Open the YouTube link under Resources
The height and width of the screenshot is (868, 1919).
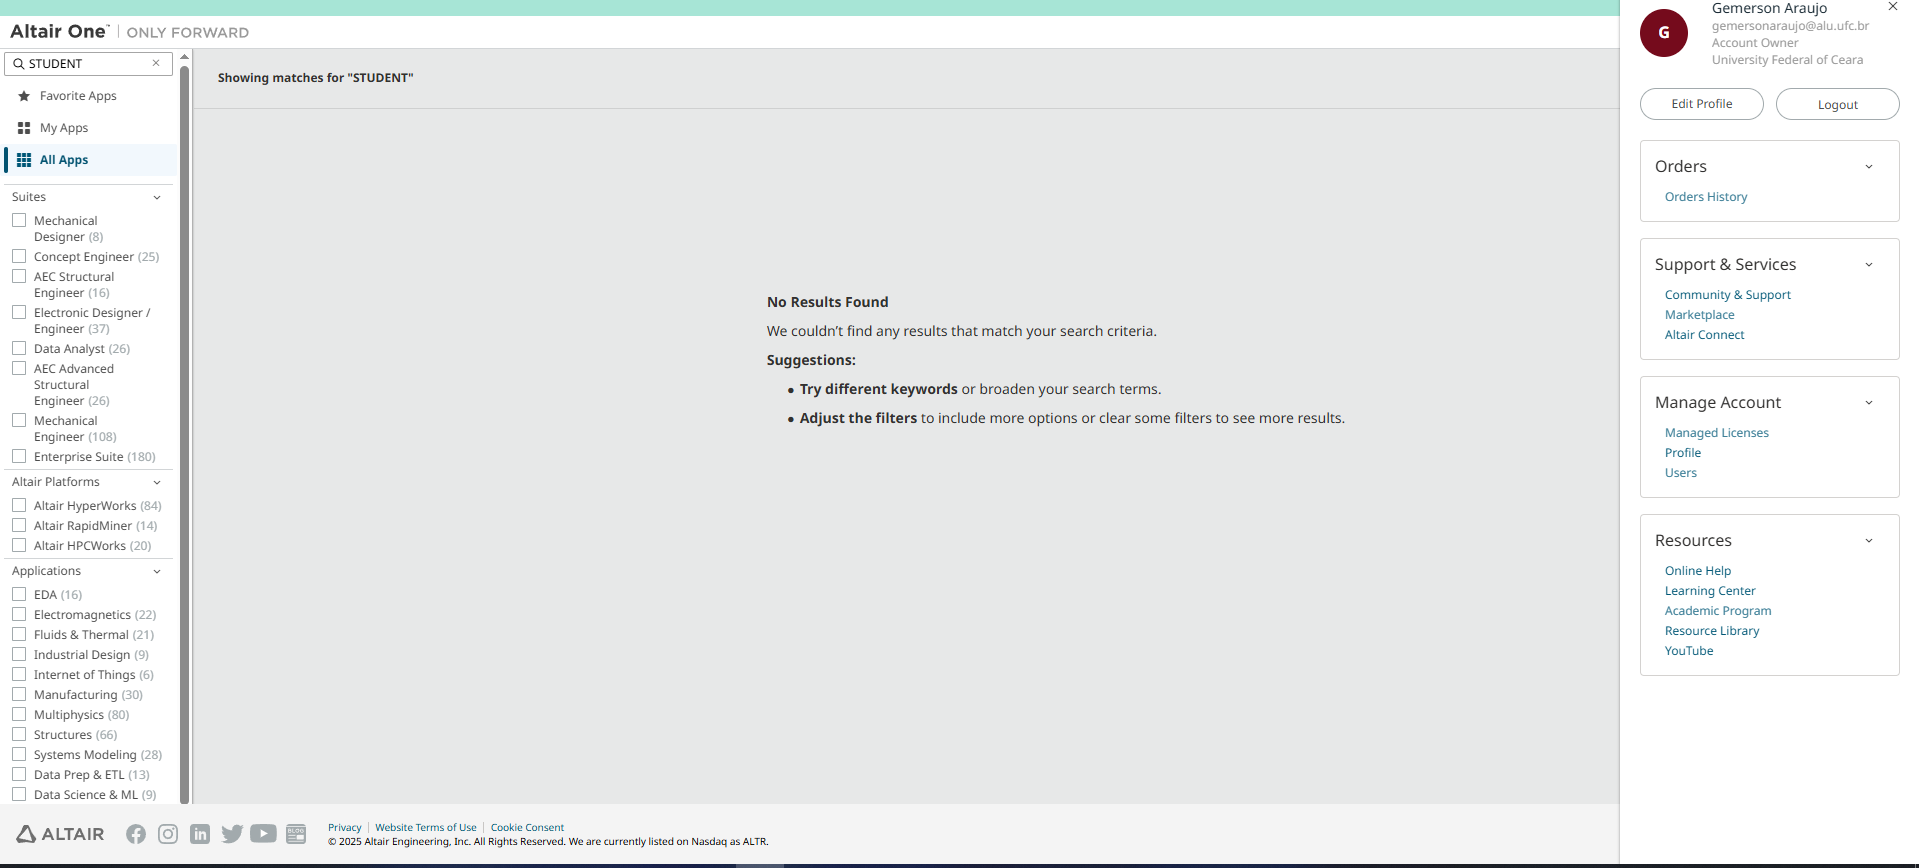pos(1689,651)
